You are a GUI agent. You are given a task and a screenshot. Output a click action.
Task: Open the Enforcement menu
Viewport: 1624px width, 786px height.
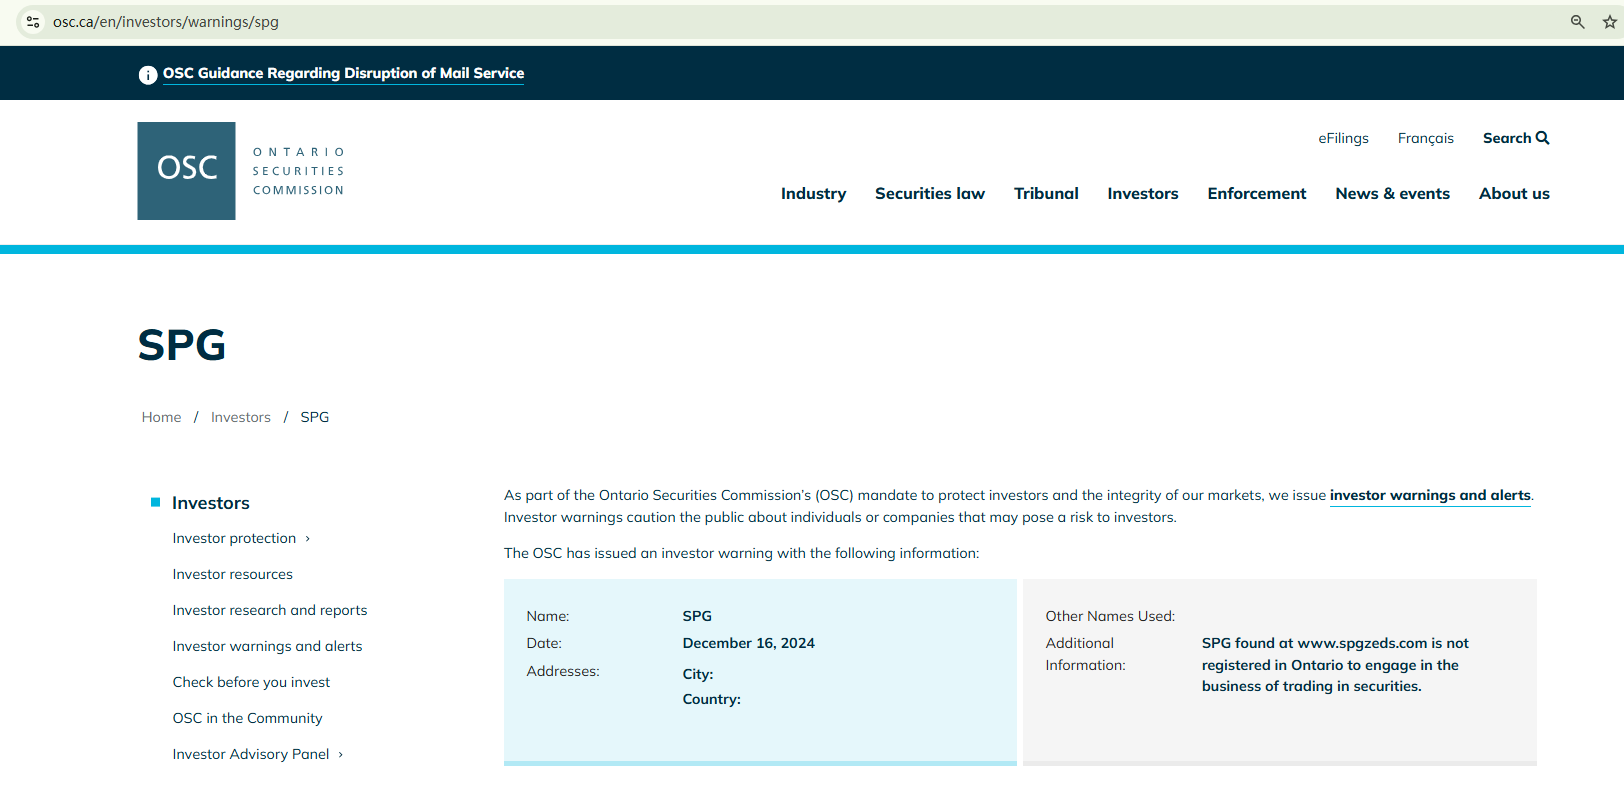pyautogui.click(x=1256, y=194)
